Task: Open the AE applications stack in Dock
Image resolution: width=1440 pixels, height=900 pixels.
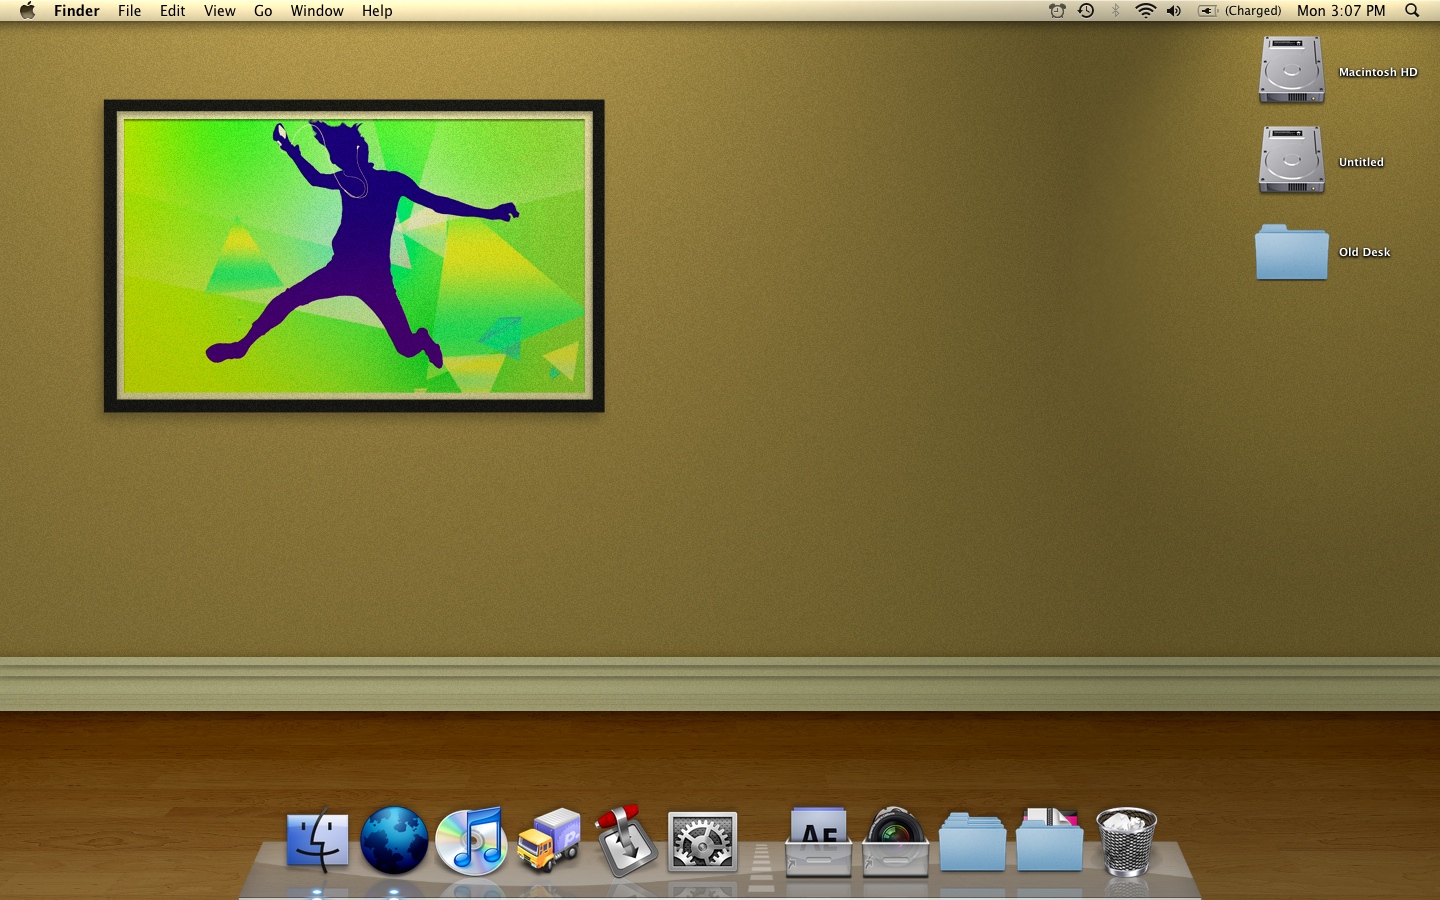Action: tap(818, 842)
